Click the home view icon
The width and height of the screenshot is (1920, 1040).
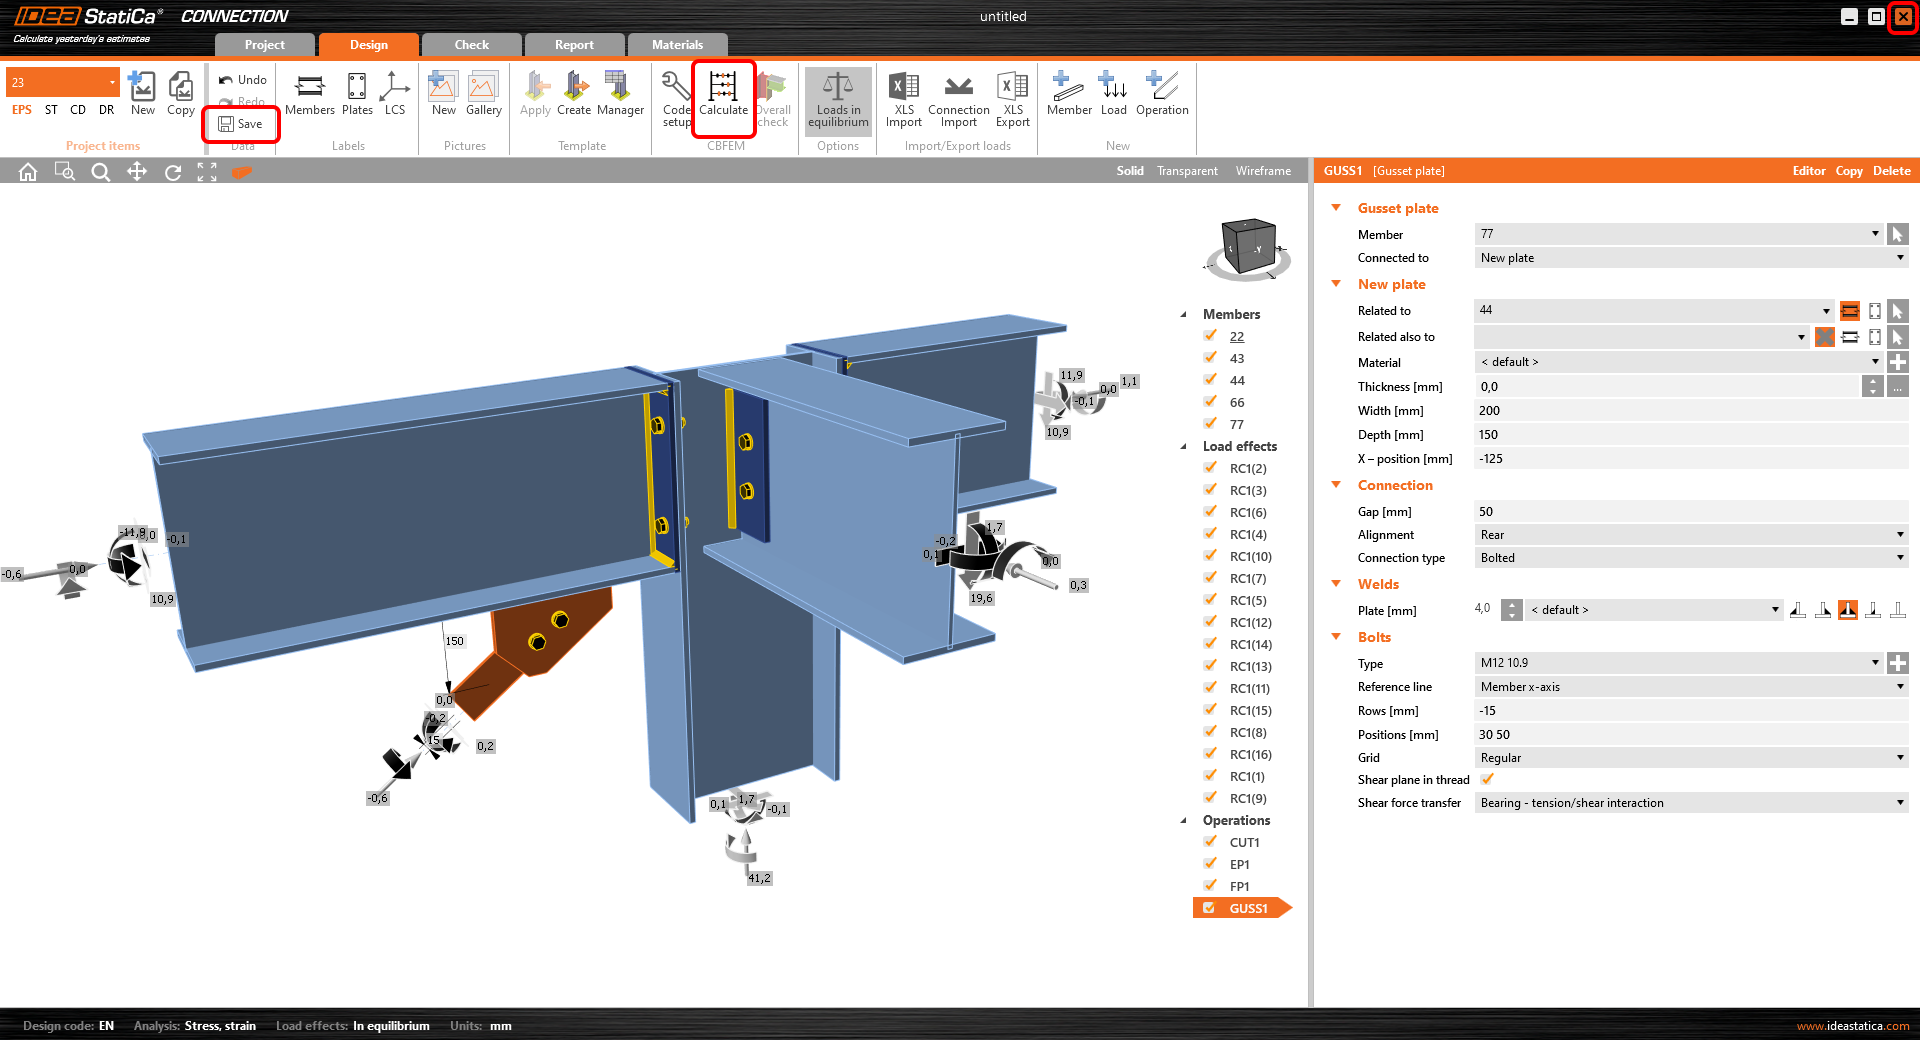point(28,172)
